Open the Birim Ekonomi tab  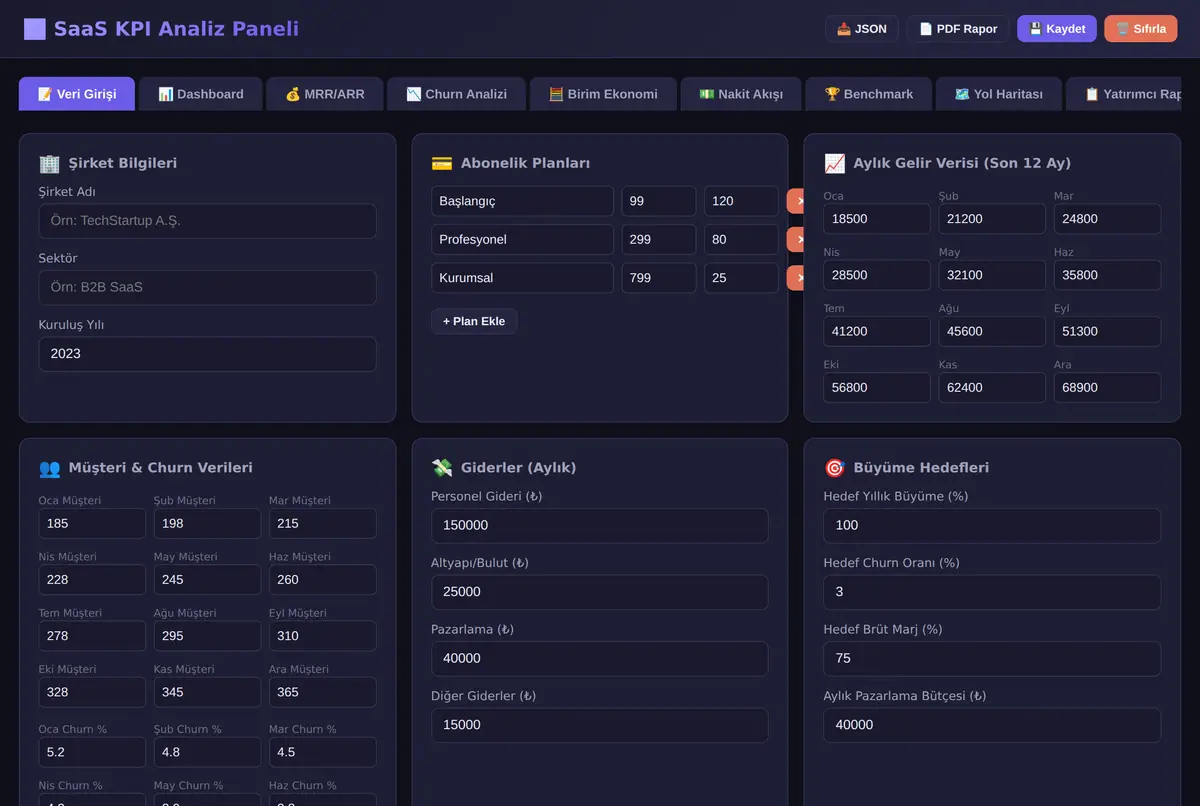pyautogui.click(x=603, y=94)
